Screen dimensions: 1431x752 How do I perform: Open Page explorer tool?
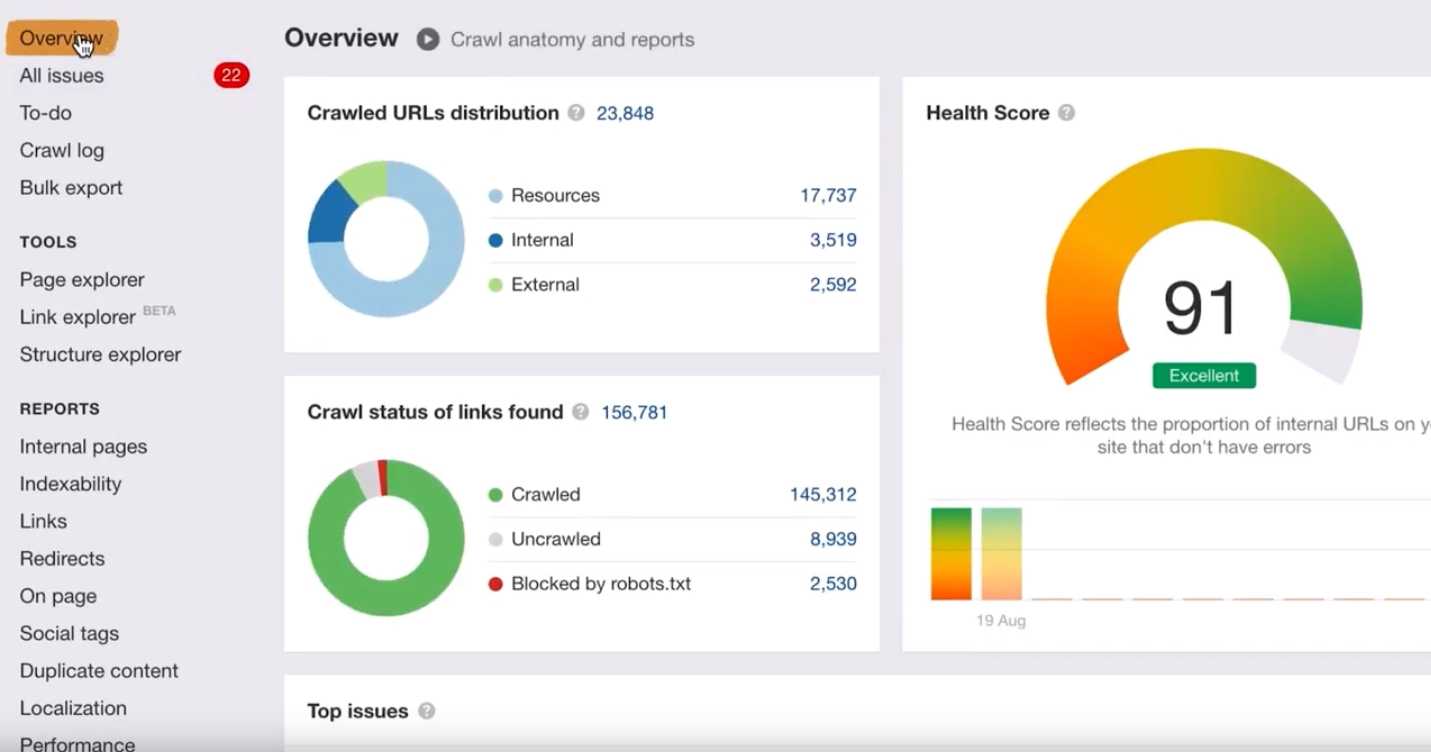pos(82,280)
